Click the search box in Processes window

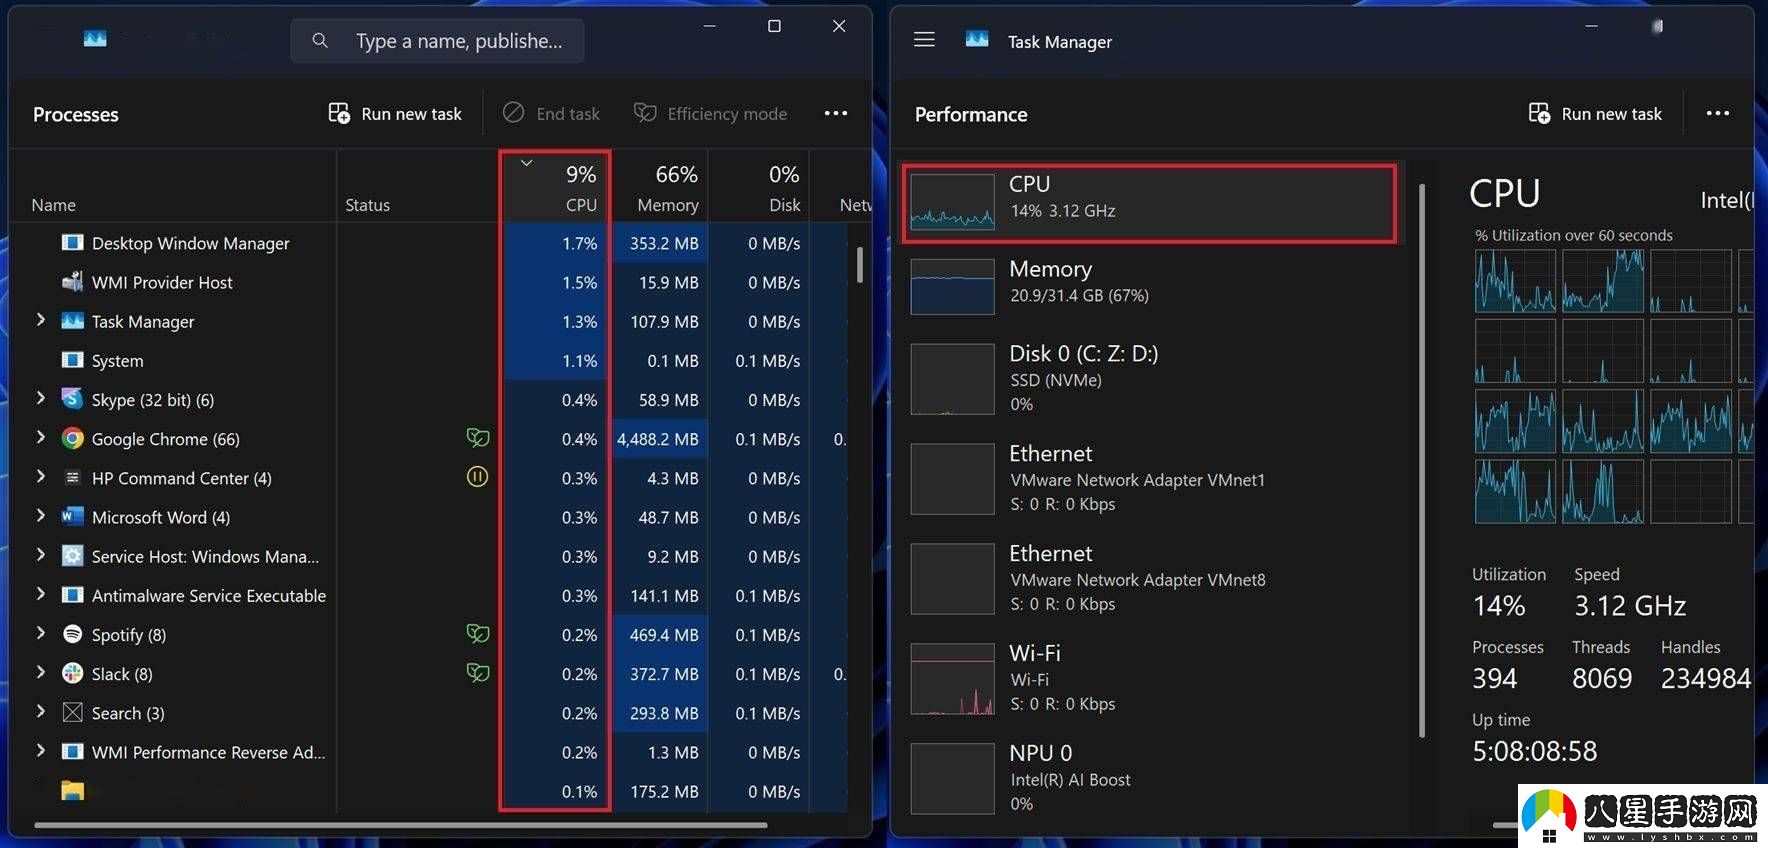coord(437,41)
